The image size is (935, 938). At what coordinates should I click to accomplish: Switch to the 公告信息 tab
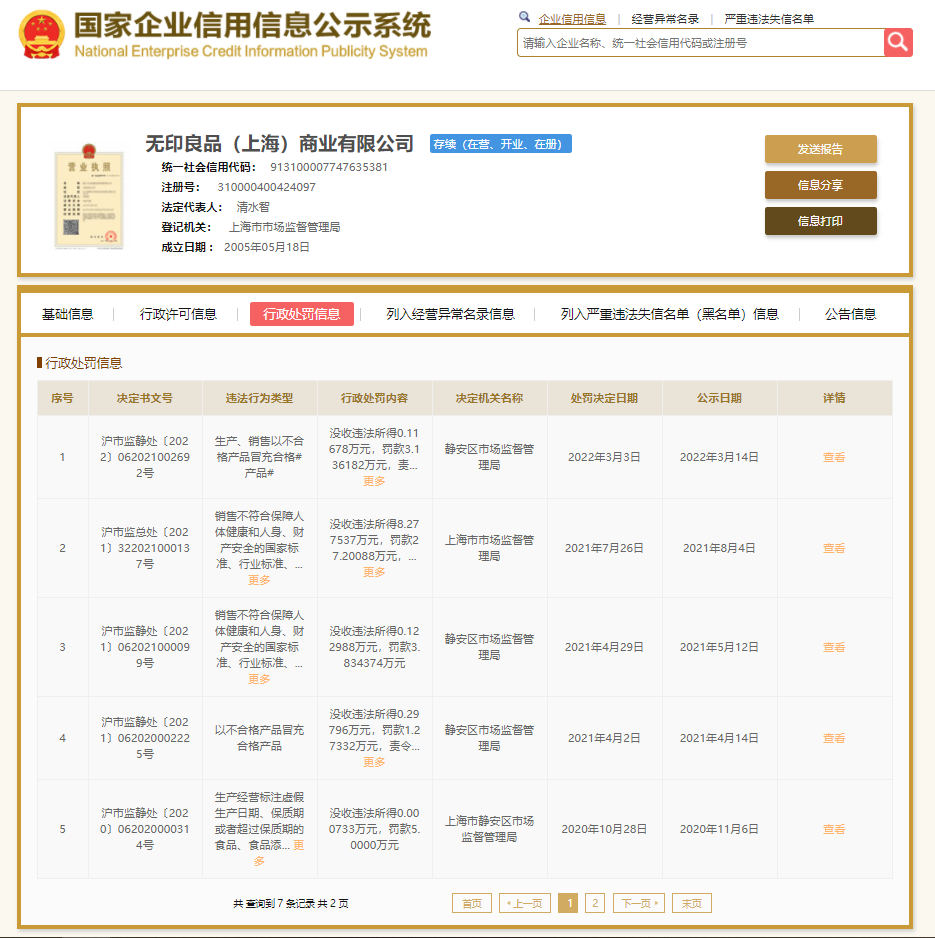point(850,314)
